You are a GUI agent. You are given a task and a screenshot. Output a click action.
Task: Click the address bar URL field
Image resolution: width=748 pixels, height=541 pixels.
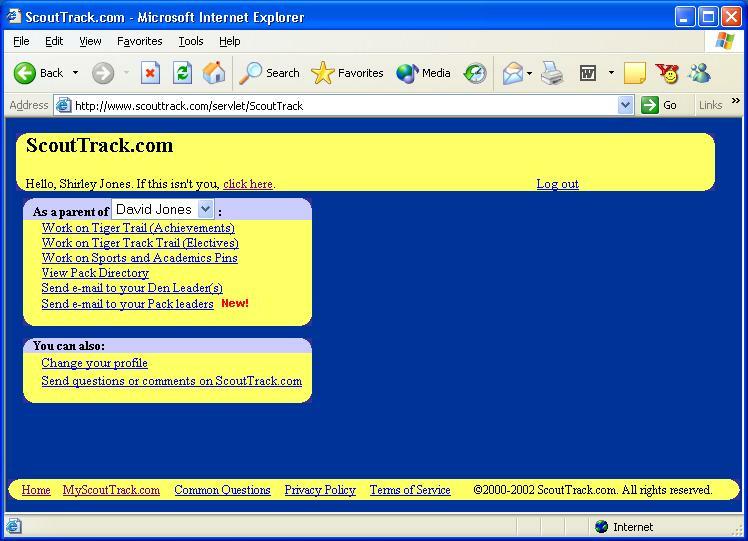pyautogui.click(x=344, y=105)
